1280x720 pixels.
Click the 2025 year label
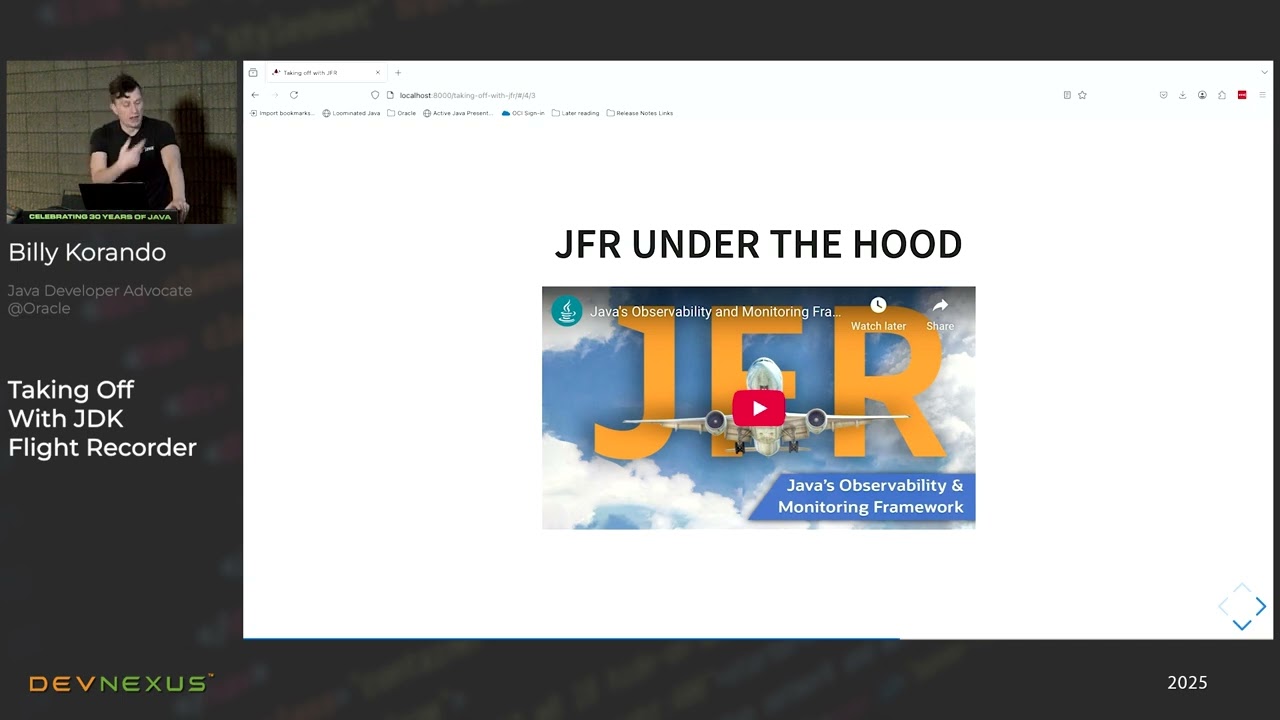click(1187, 683)
